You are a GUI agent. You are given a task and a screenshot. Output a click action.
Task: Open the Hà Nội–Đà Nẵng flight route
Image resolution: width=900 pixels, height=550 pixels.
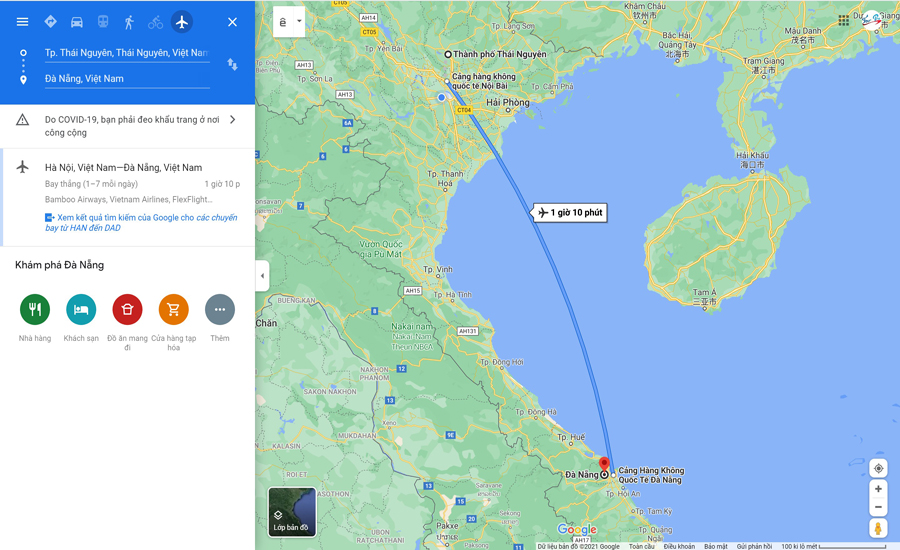(x=127, y=197)
